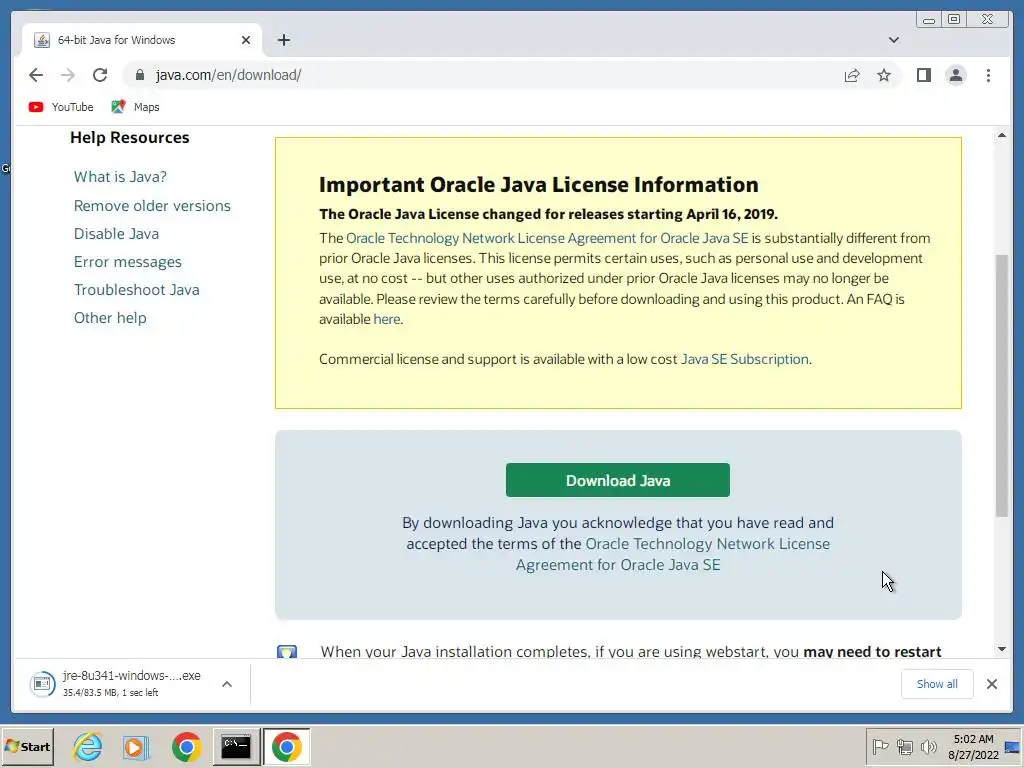This screenshot has width=1024, height=768.
Task: Click Show all downloads button
Action: click(936, 684)
